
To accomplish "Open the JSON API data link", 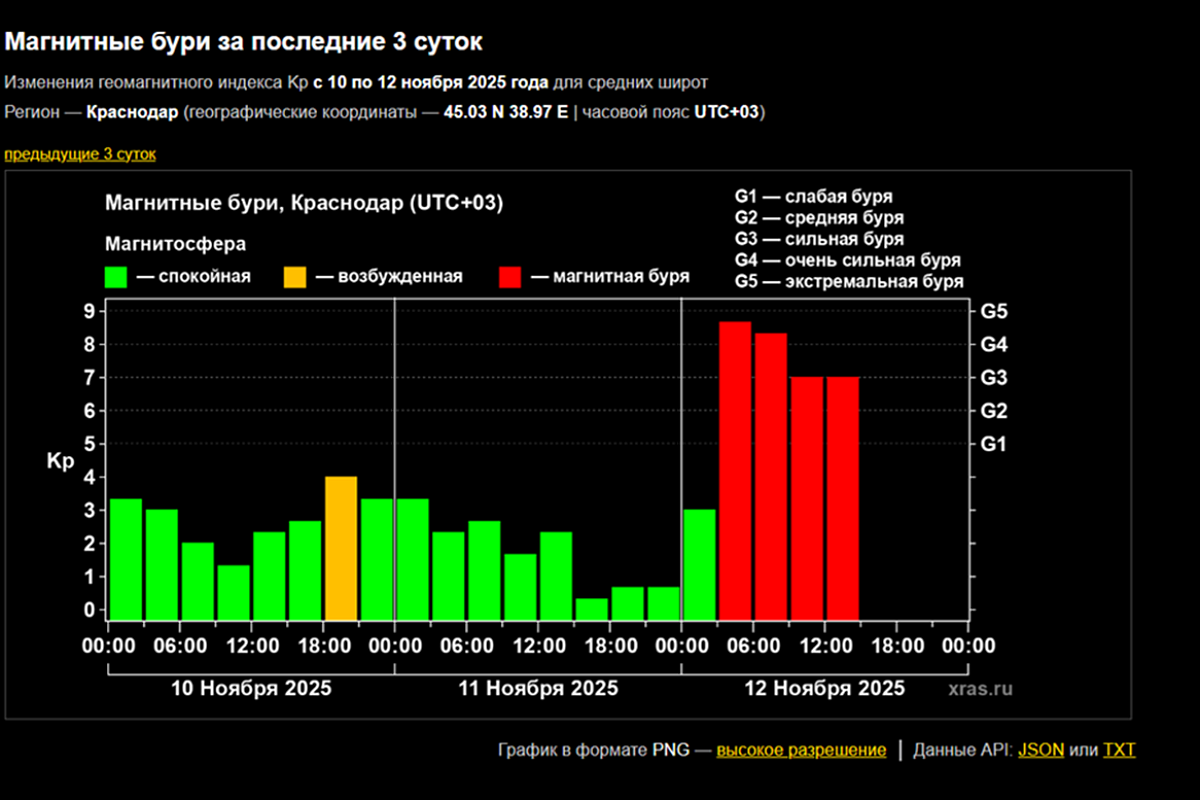I will pos(1040,750).
